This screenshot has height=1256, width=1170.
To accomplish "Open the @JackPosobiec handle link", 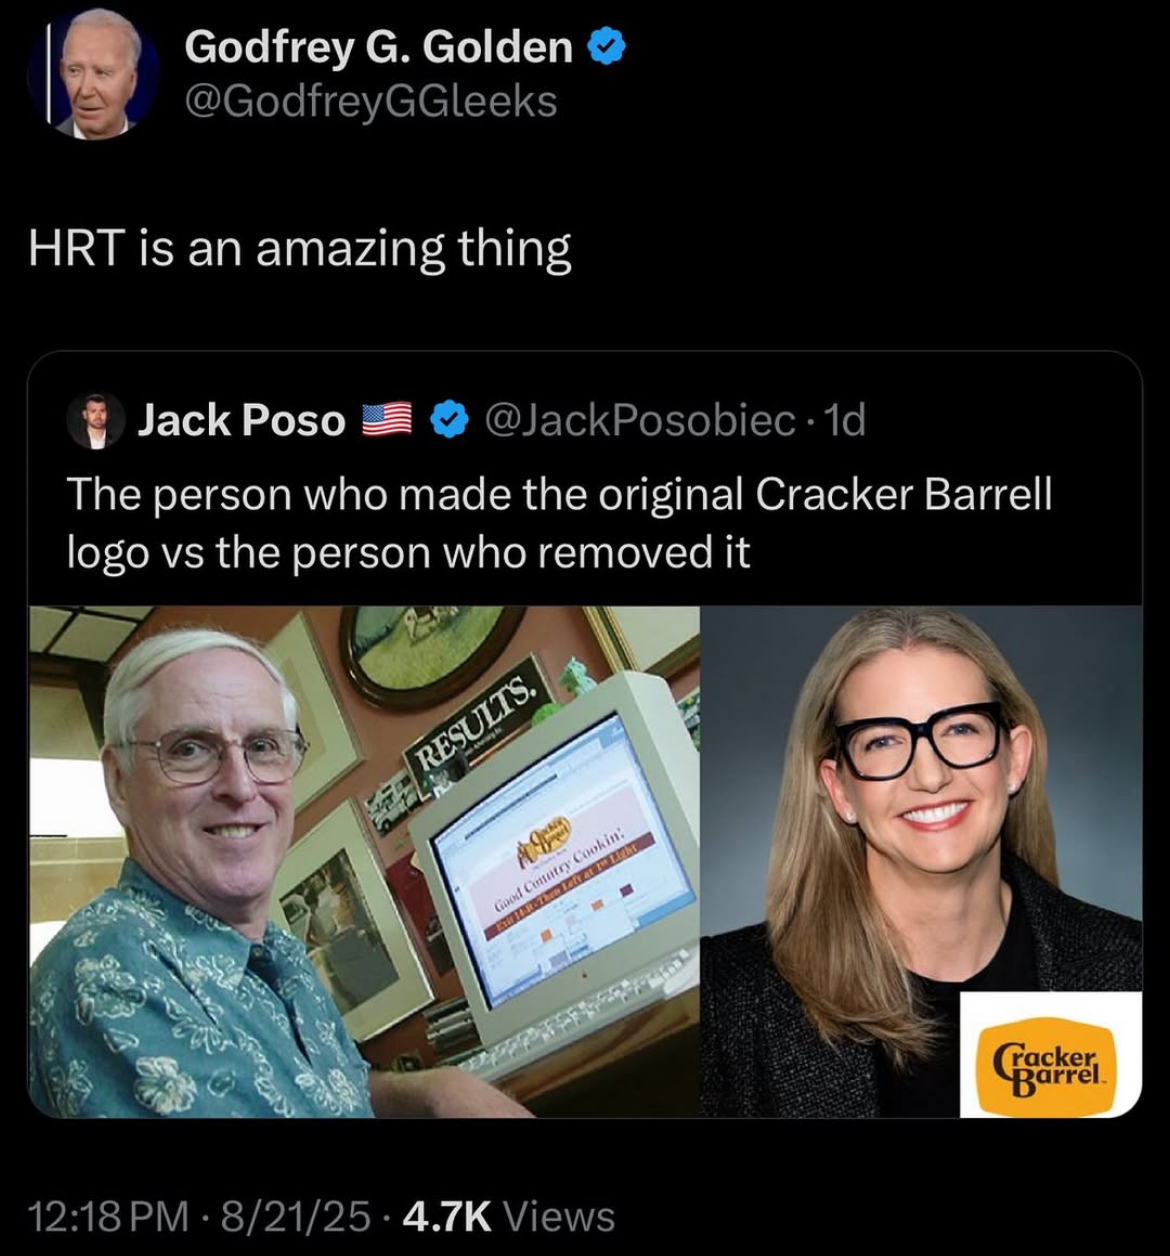I will (640, 420).
